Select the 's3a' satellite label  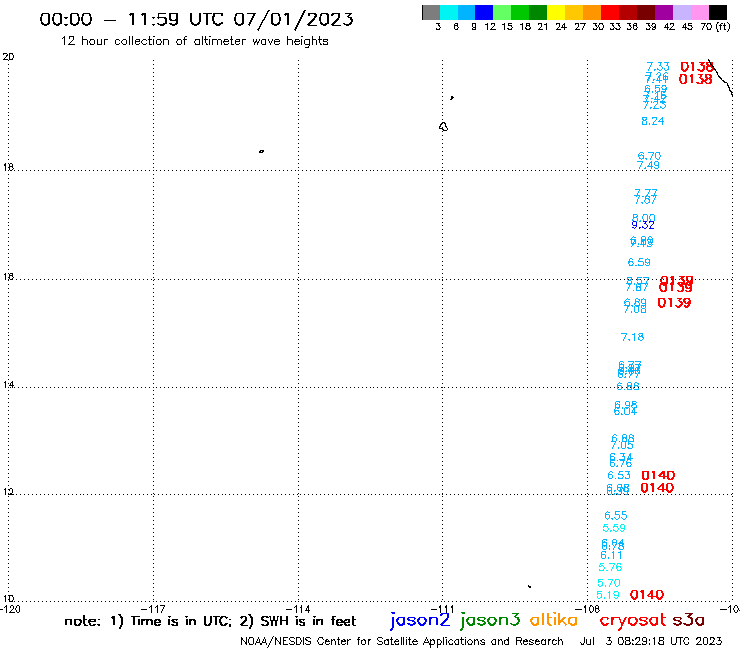689,620
